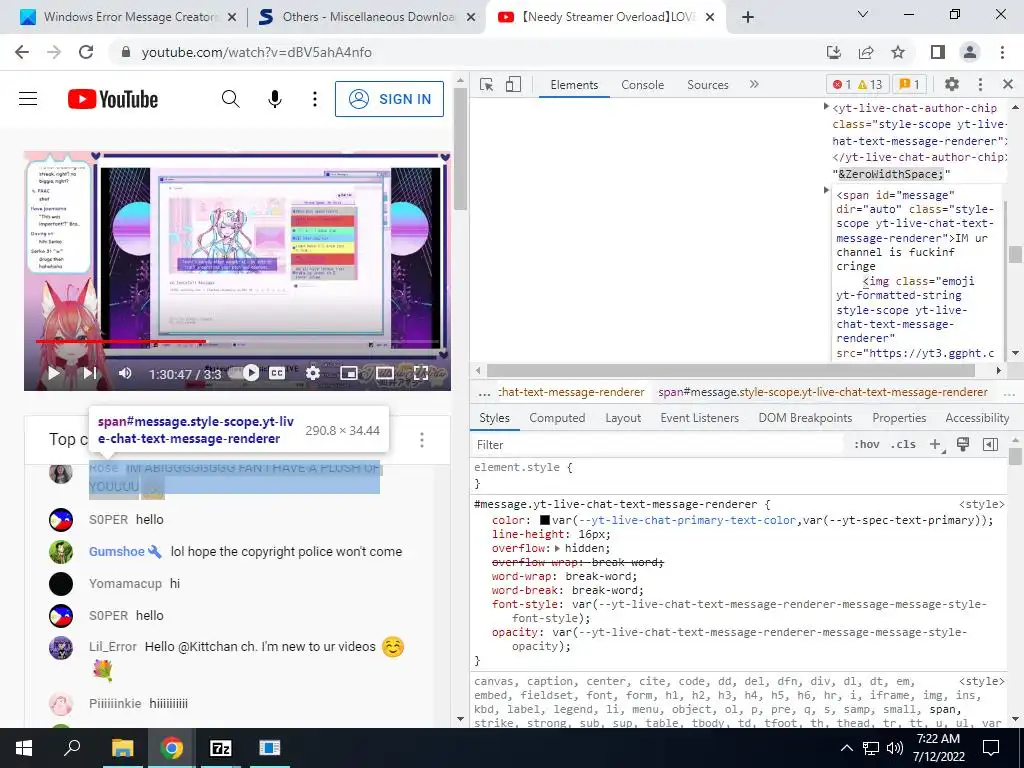Expand the overflow hidden shorthand arrow
The width and height of the screenshot is (1024, 768).
(x=557, y=548)
